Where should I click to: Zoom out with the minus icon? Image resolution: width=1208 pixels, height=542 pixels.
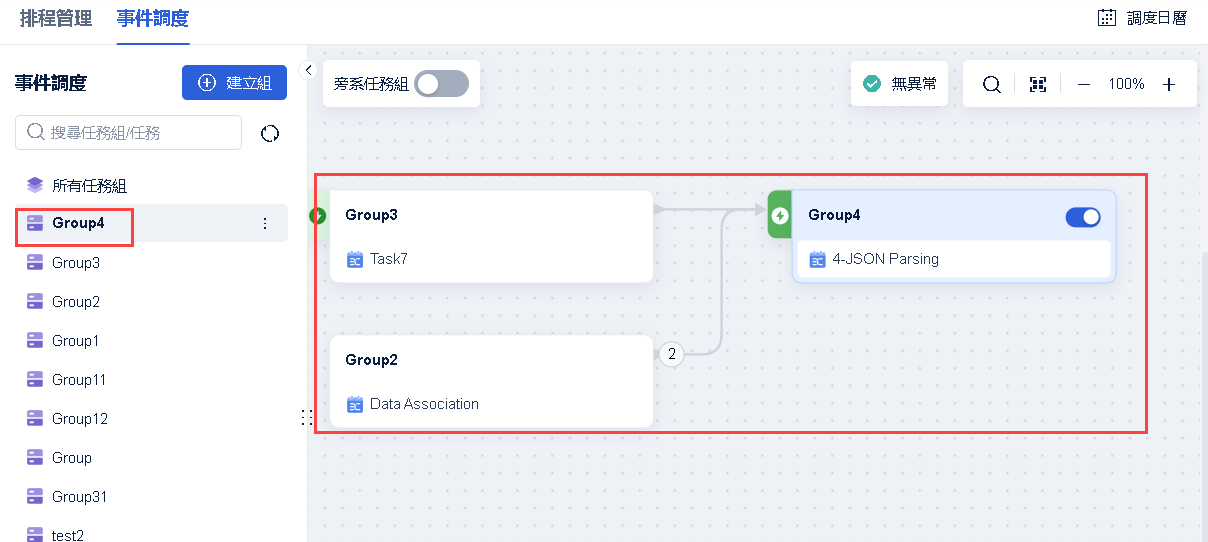tap(1083, 85)
